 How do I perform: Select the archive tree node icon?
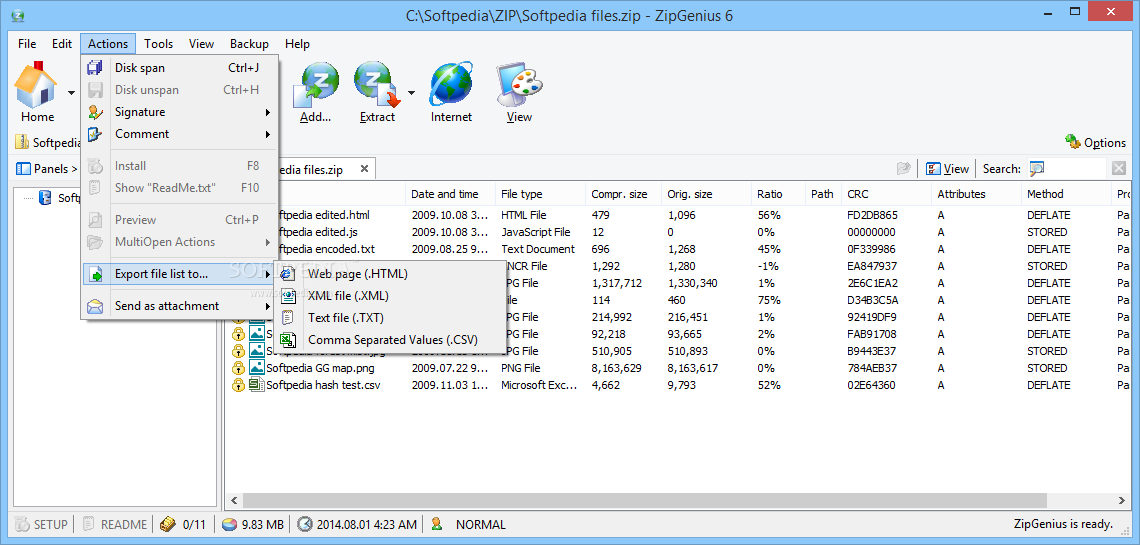[45, 198]
